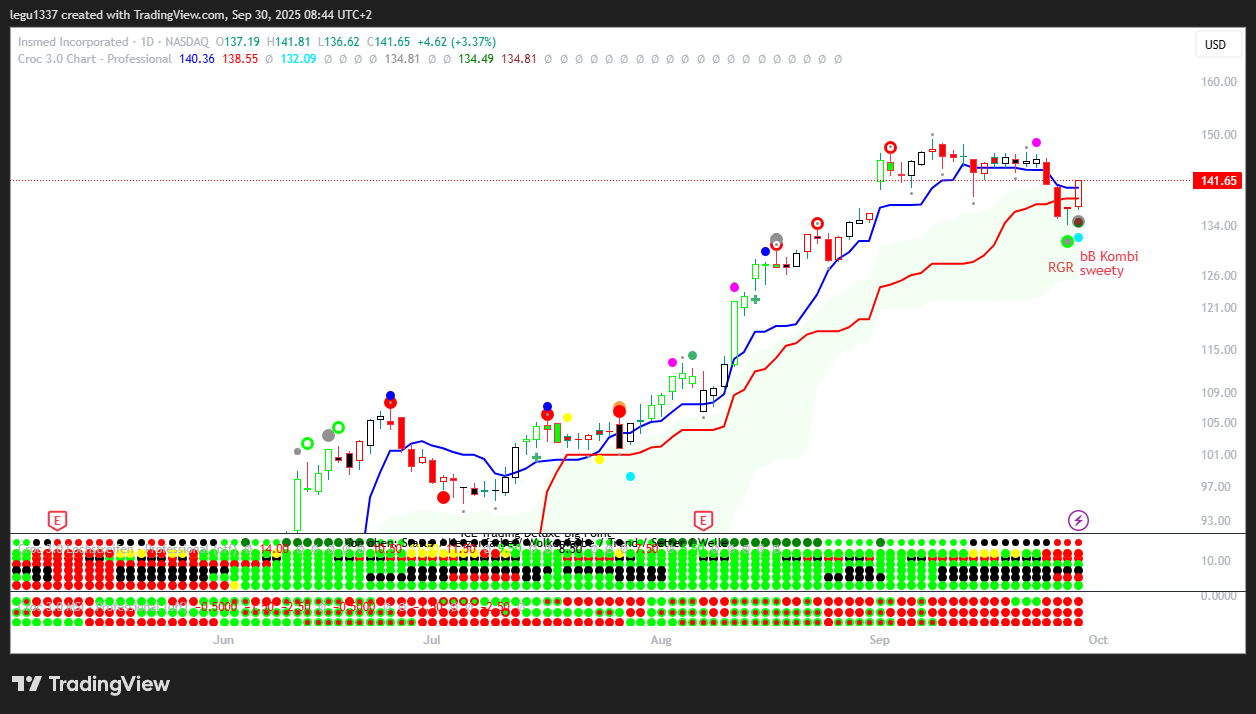Click the RGR text label on chart
Viewport: 1256px width, 714px height.
1060,268
